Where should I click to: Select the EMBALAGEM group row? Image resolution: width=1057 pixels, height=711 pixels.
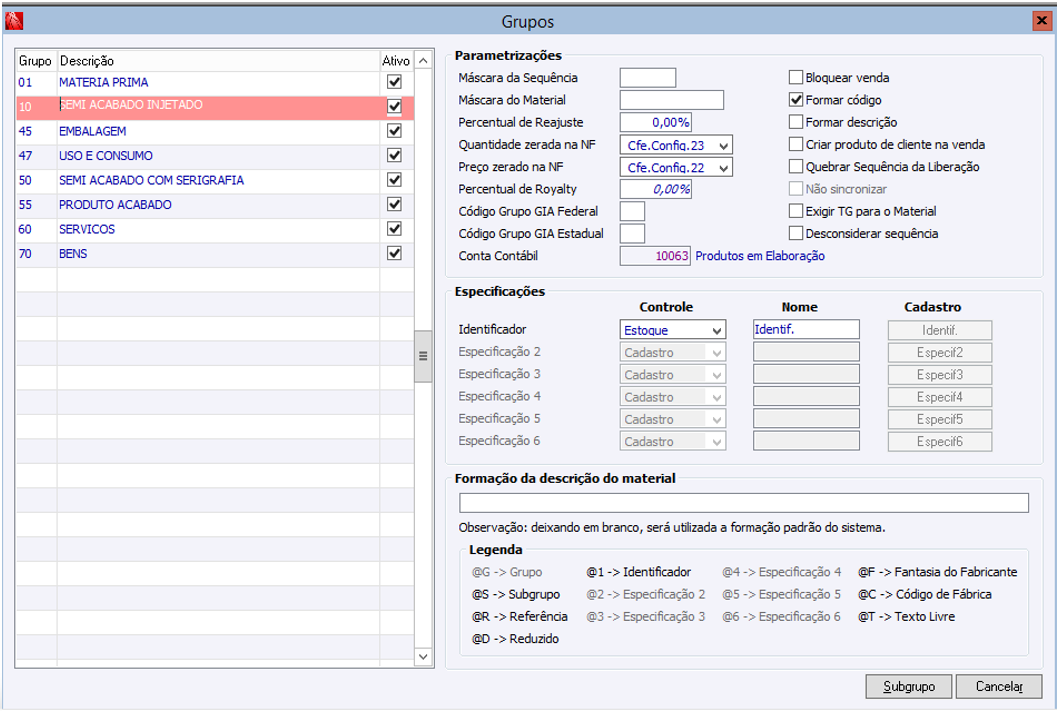[x=215, y=131]
